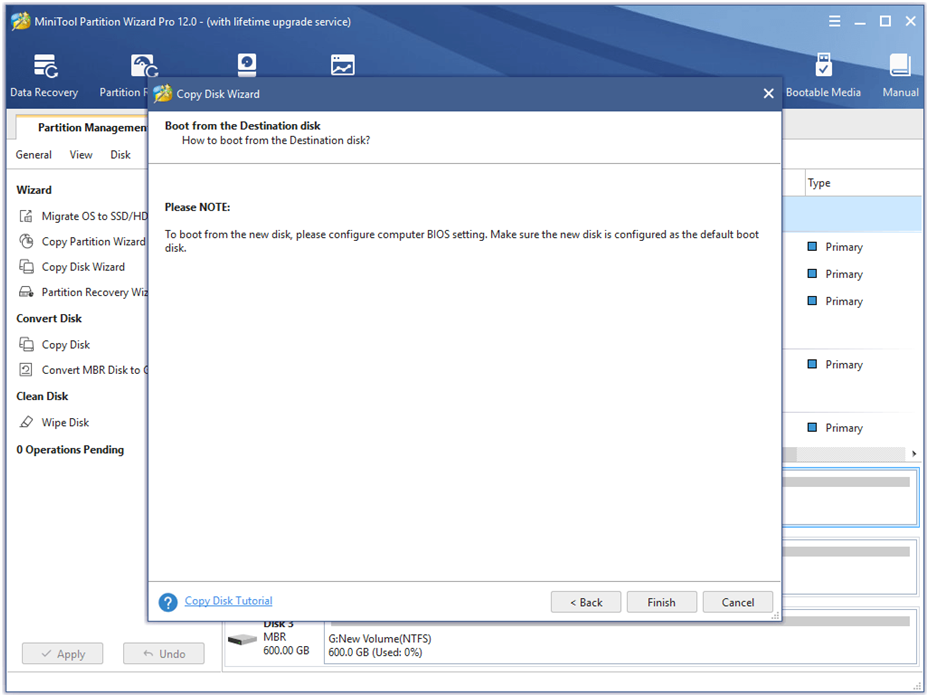The image size is (929, 697).
Task: Open the Data Recovery tool
Action: (x=44, y=75)
